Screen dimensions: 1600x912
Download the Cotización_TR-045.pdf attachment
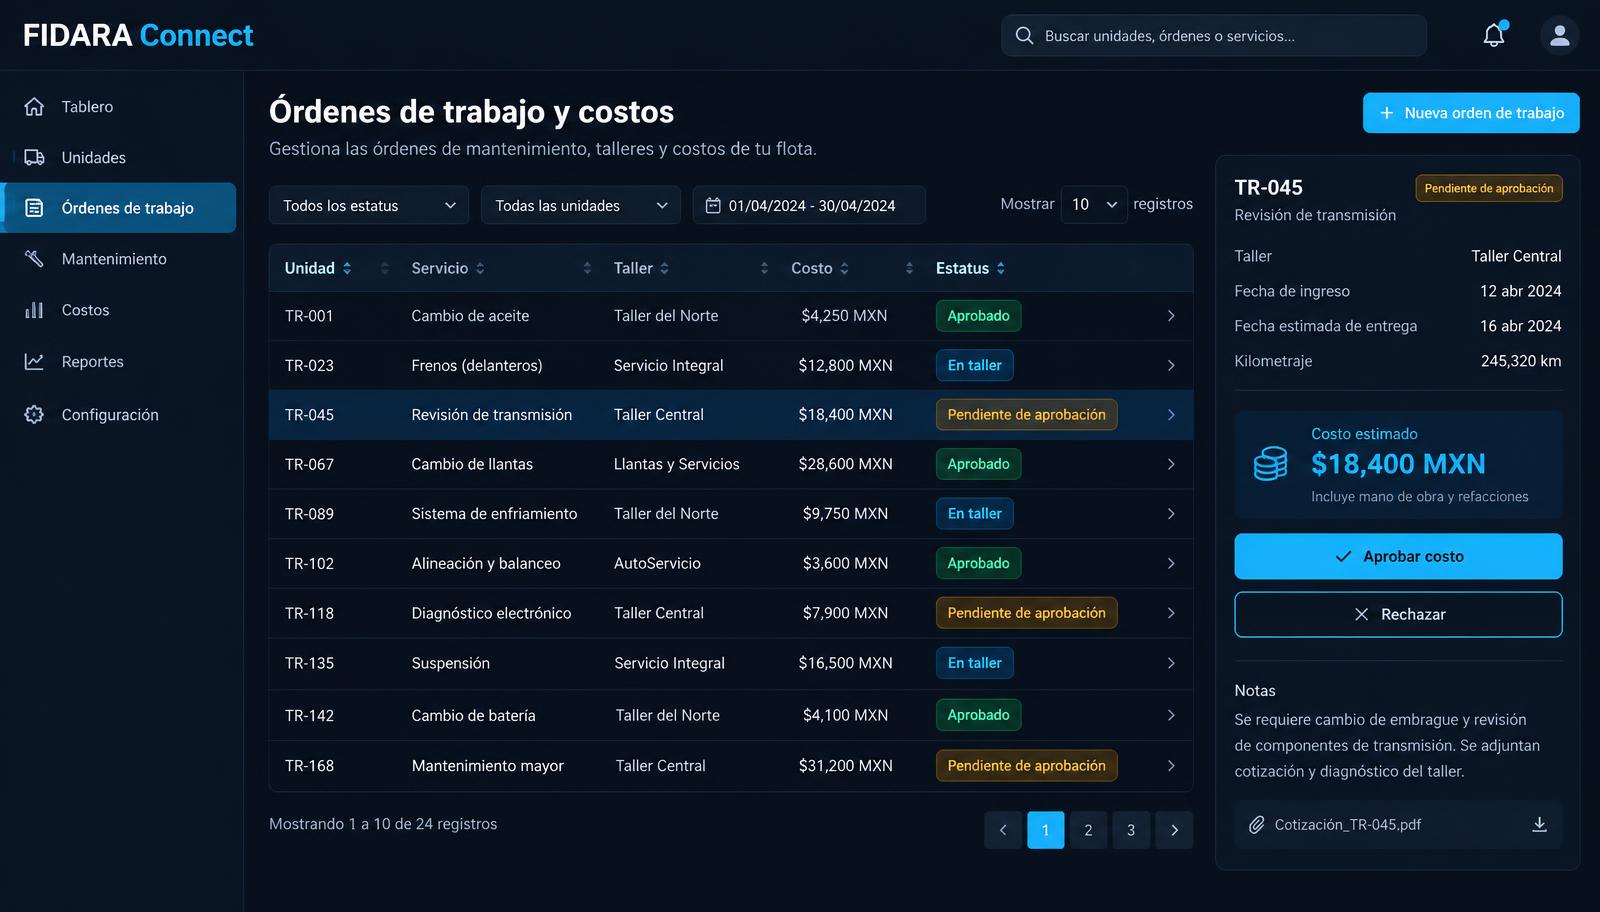coord(1539,824)
